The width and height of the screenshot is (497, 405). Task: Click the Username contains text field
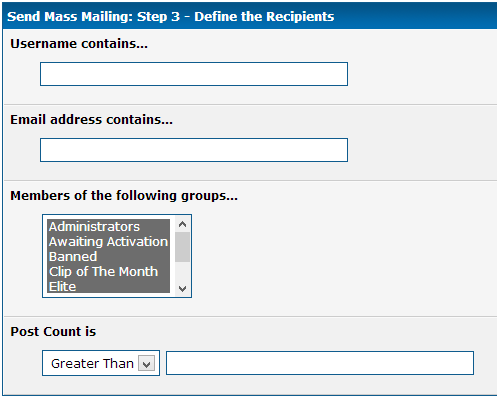194,74
